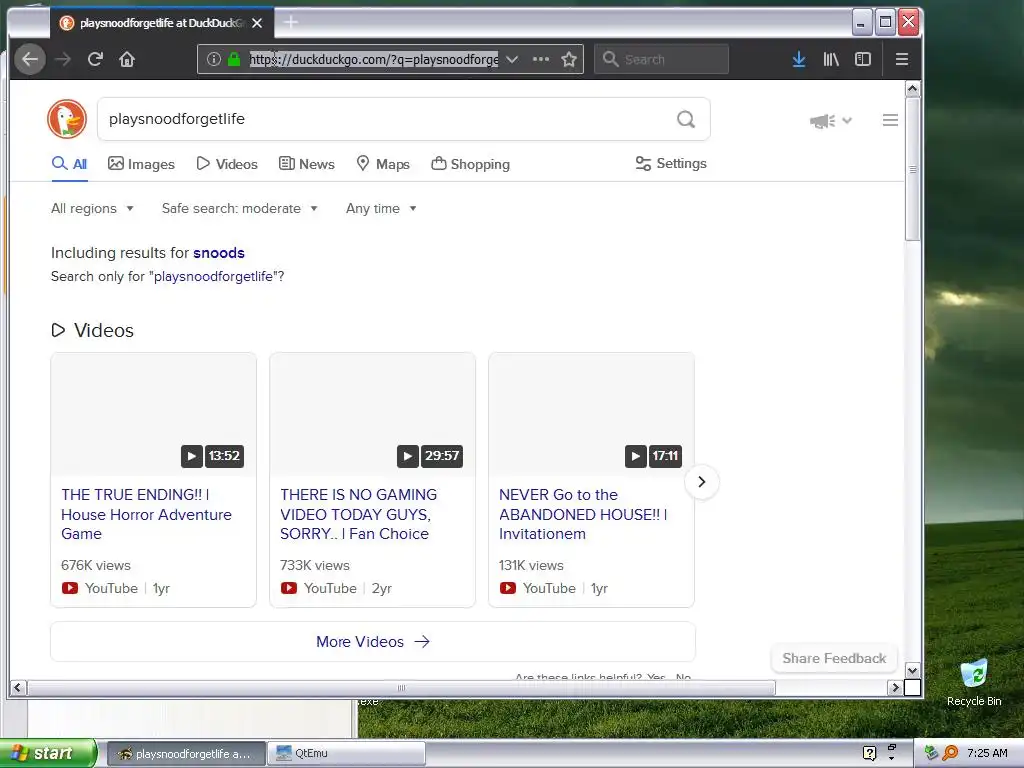1024x768 pixels.
Task: Click the vertical scrollbar up arrow
Action: [912, 88]
